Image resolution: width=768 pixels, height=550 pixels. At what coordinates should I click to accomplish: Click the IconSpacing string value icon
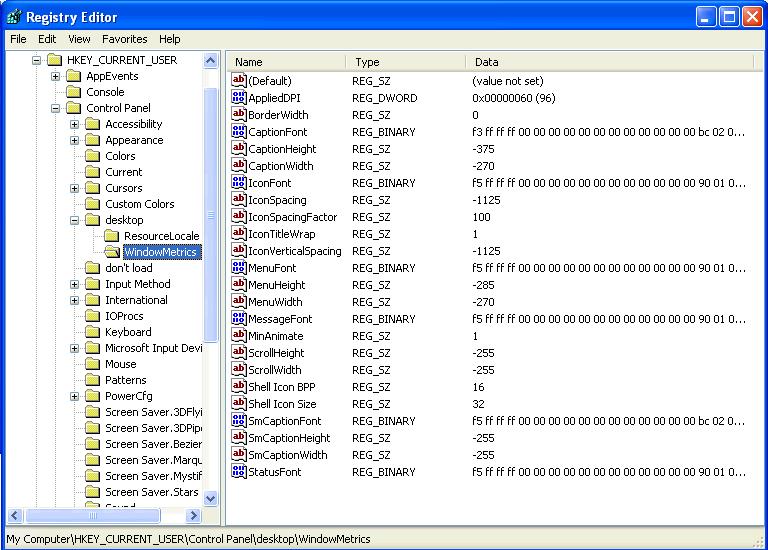239,199
